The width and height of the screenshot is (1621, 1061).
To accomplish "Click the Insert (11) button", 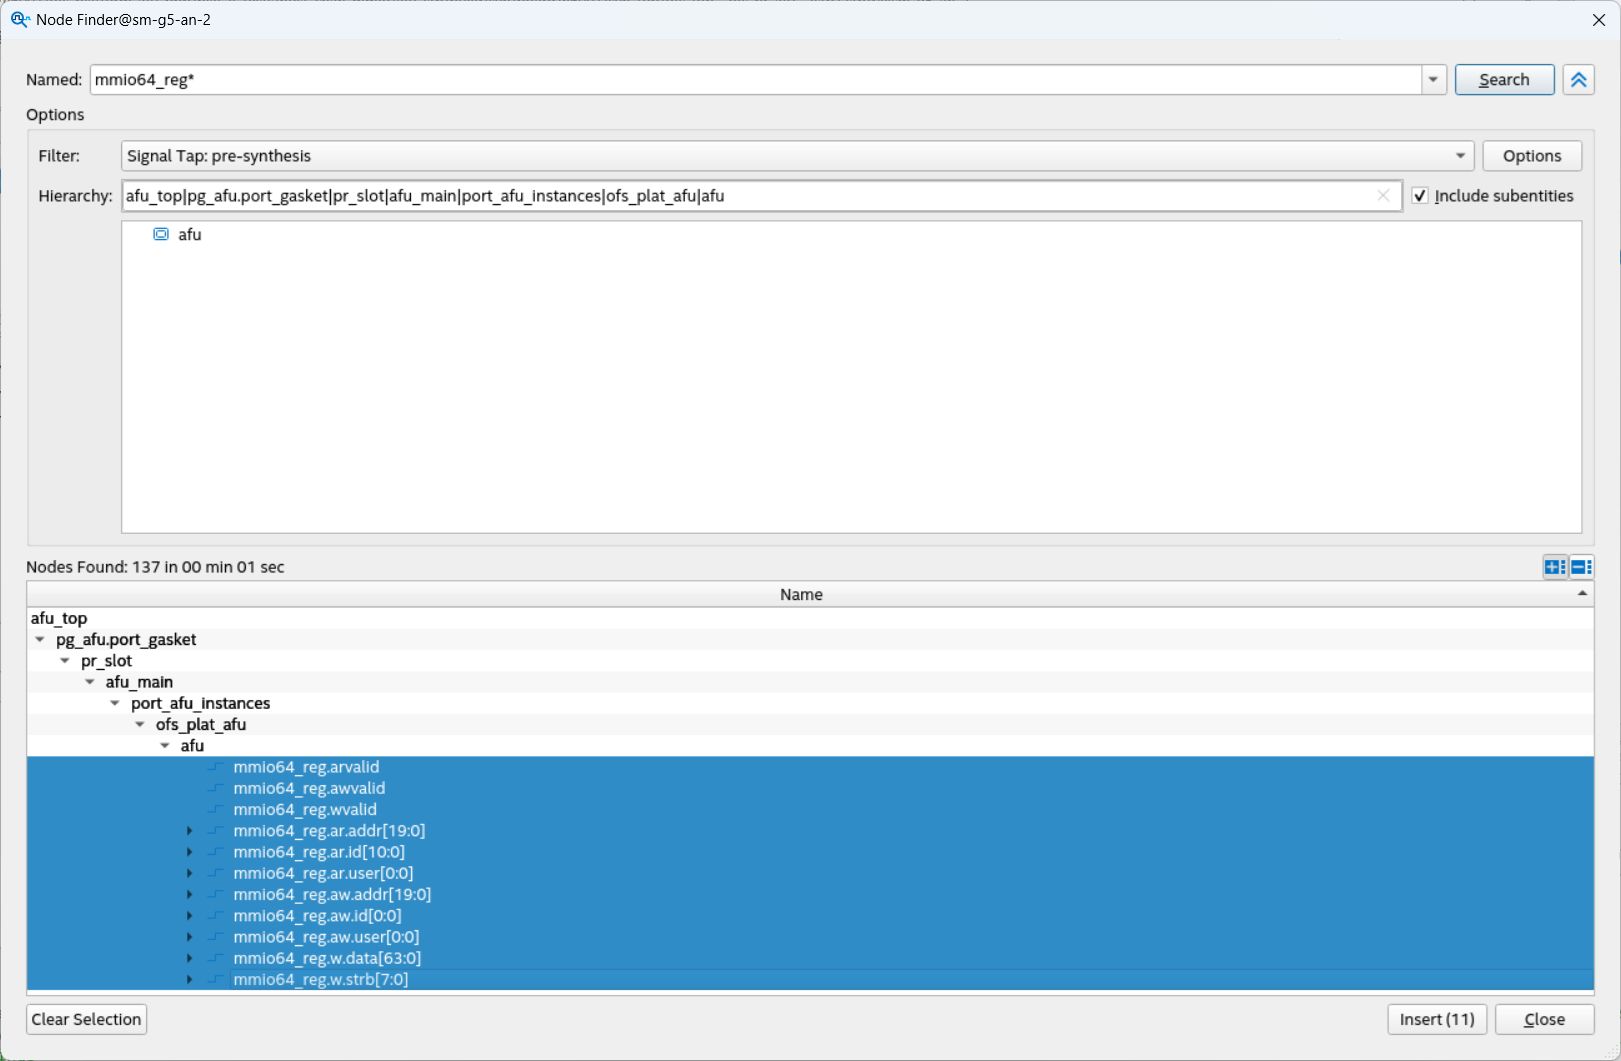I will 1437,1019.
